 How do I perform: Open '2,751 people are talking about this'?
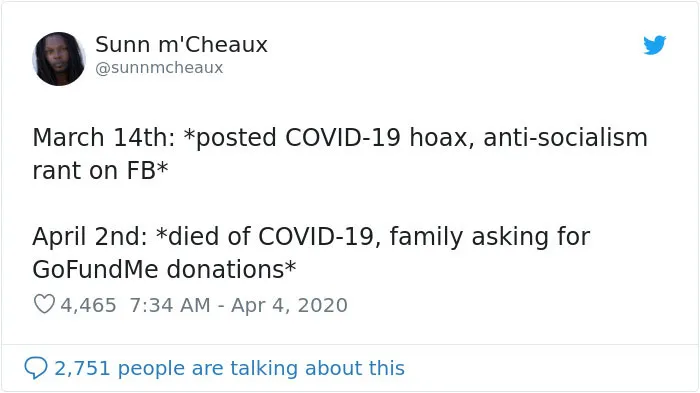tap(229, 368)
